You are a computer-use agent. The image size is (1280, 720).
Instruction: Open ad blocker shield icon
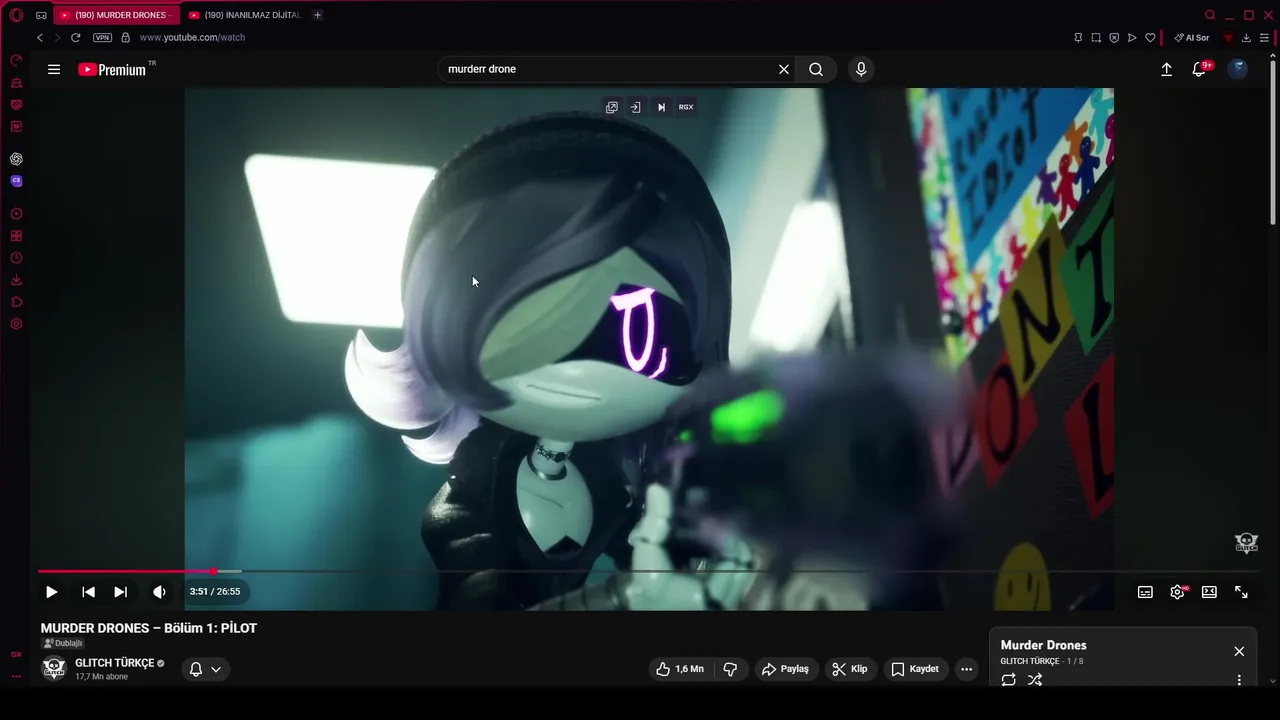coord(1114,37)
